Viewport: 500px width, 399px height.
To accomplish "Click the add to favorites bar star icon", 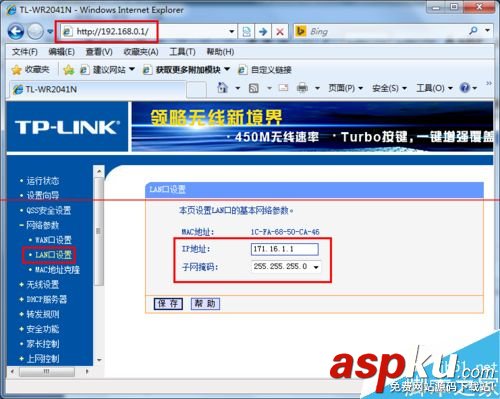I will coord(69,70).
